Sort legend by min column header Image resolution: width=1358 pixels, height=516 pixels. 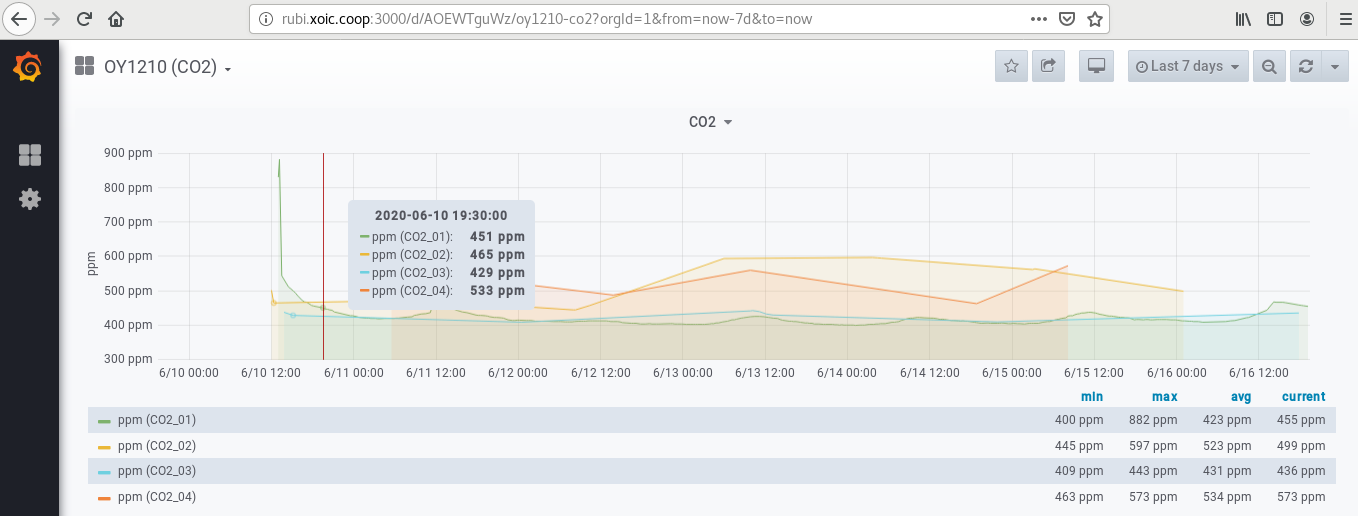click(1092, 397)
